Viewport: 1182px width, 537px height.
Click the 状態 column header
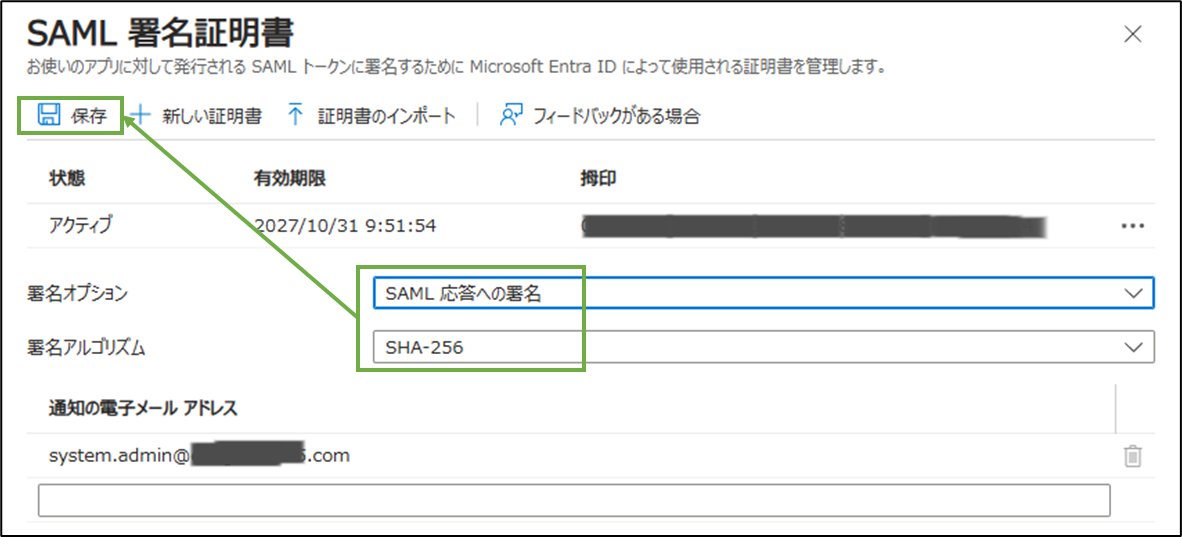point(67,179)
